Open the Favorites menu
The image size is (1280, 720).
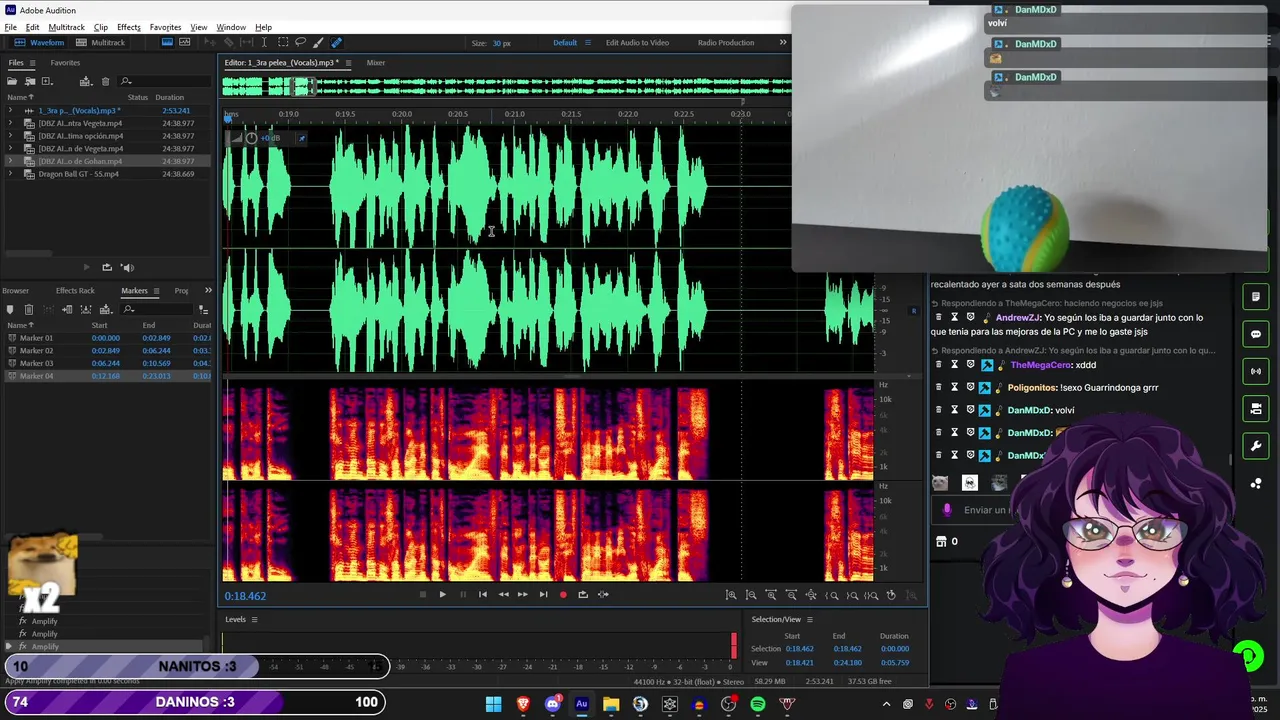[x=165, y=27]
